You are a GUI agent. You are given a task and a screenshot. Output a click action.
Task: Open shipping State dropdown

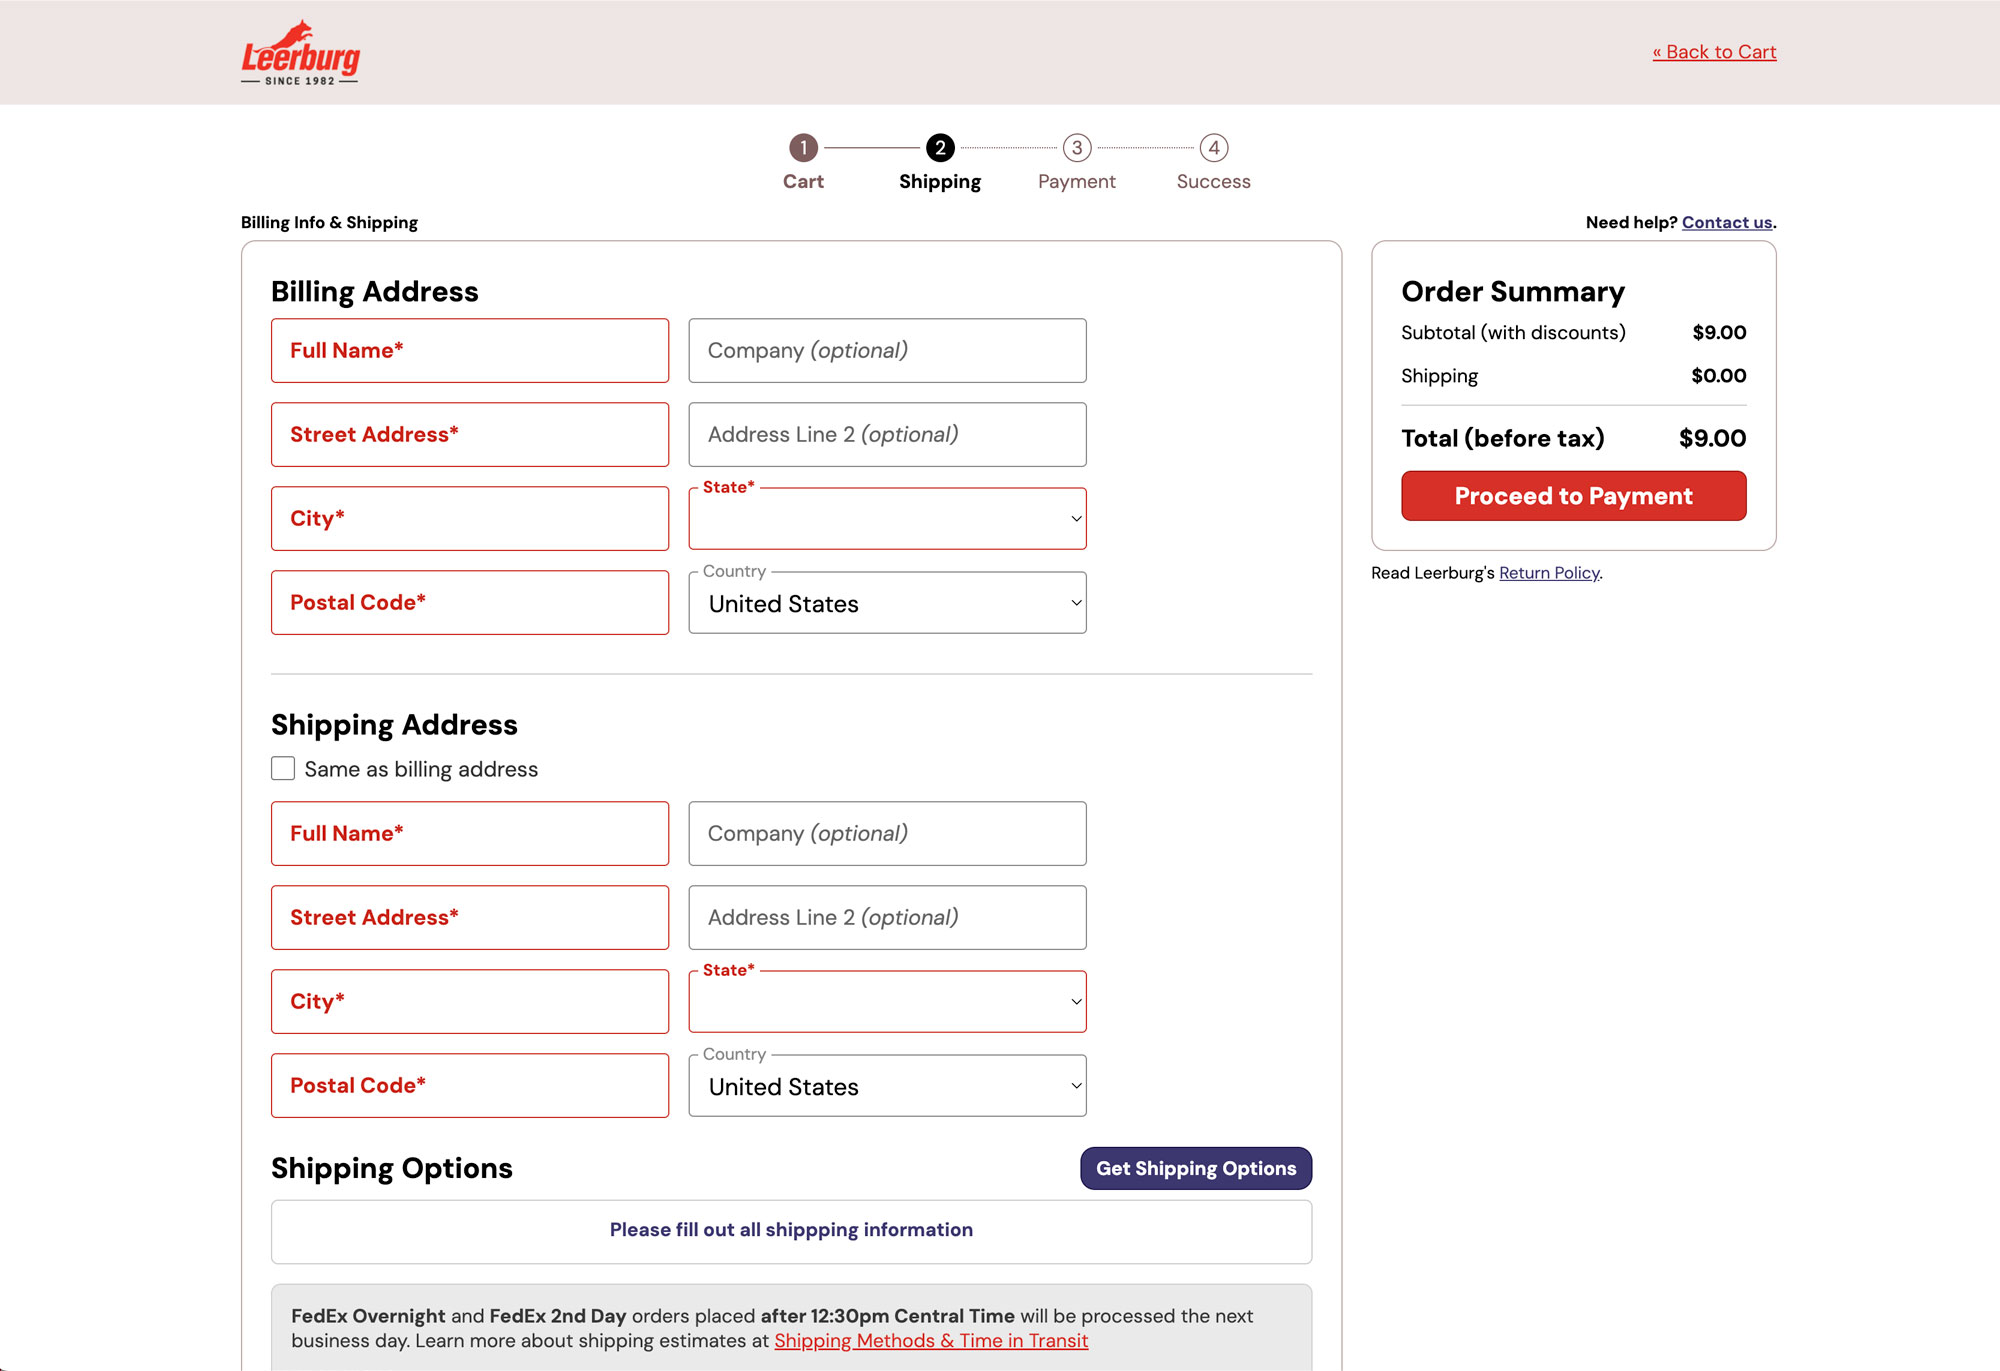[887, 1001]
